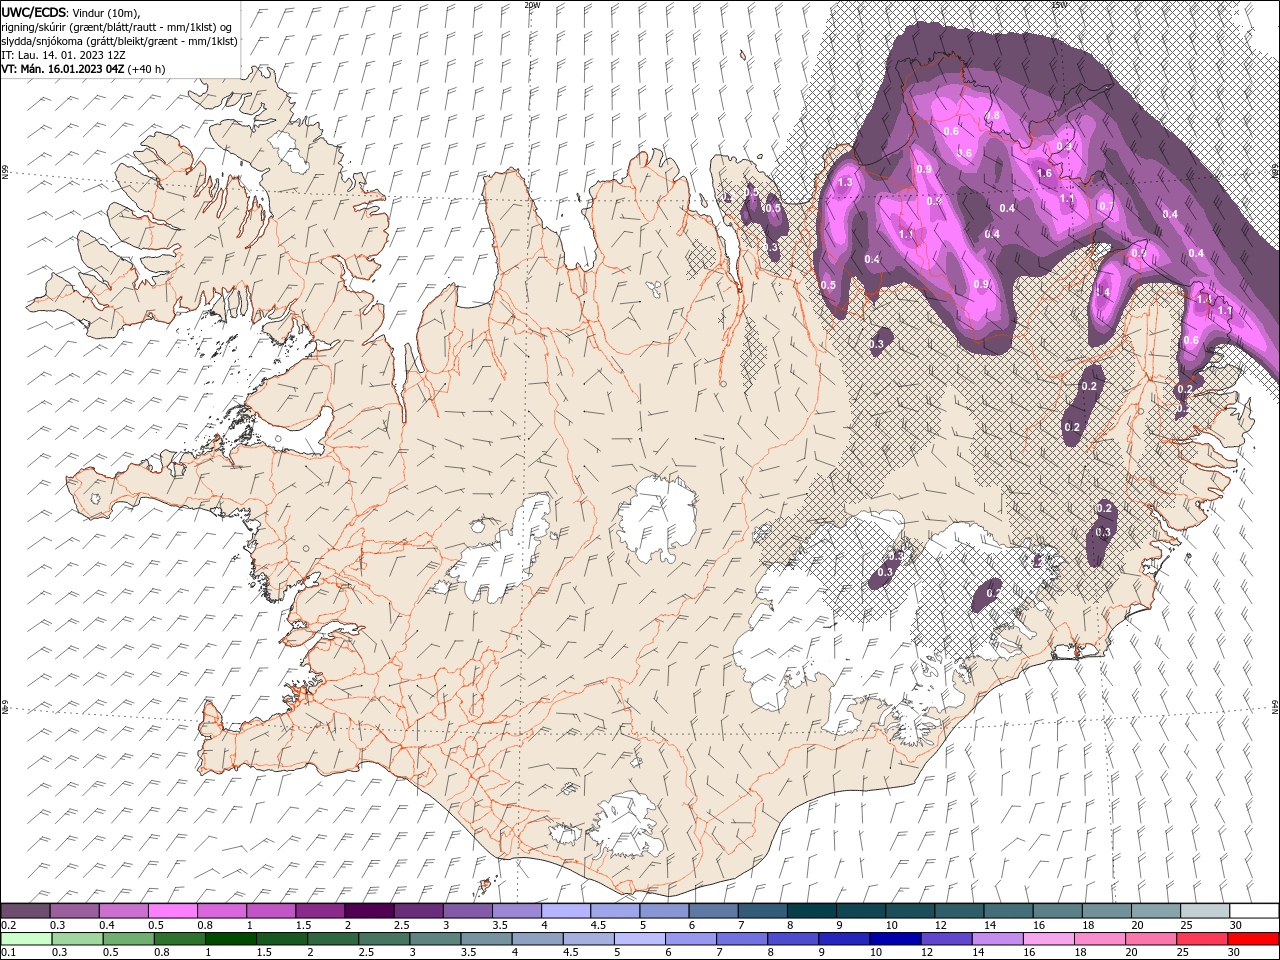Click the '30' label in upper snow legend

tap(1236, 925)
